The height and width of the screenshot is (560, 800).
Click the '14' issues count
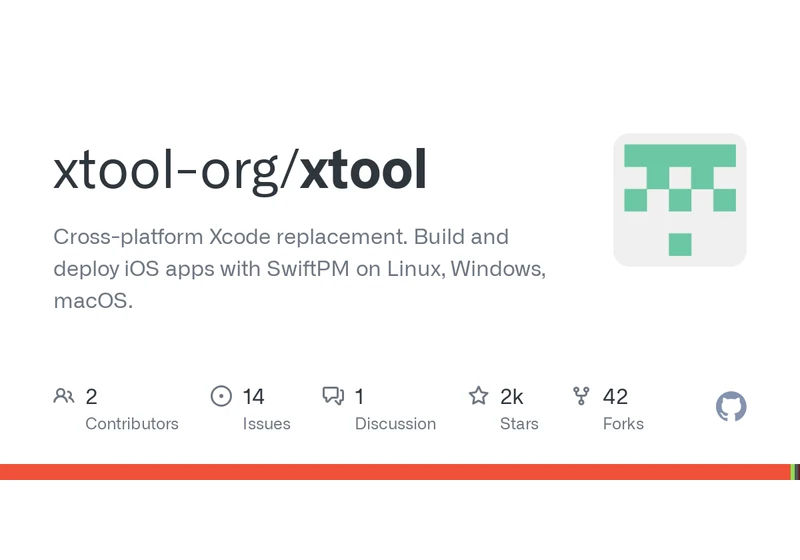(254, 397)
